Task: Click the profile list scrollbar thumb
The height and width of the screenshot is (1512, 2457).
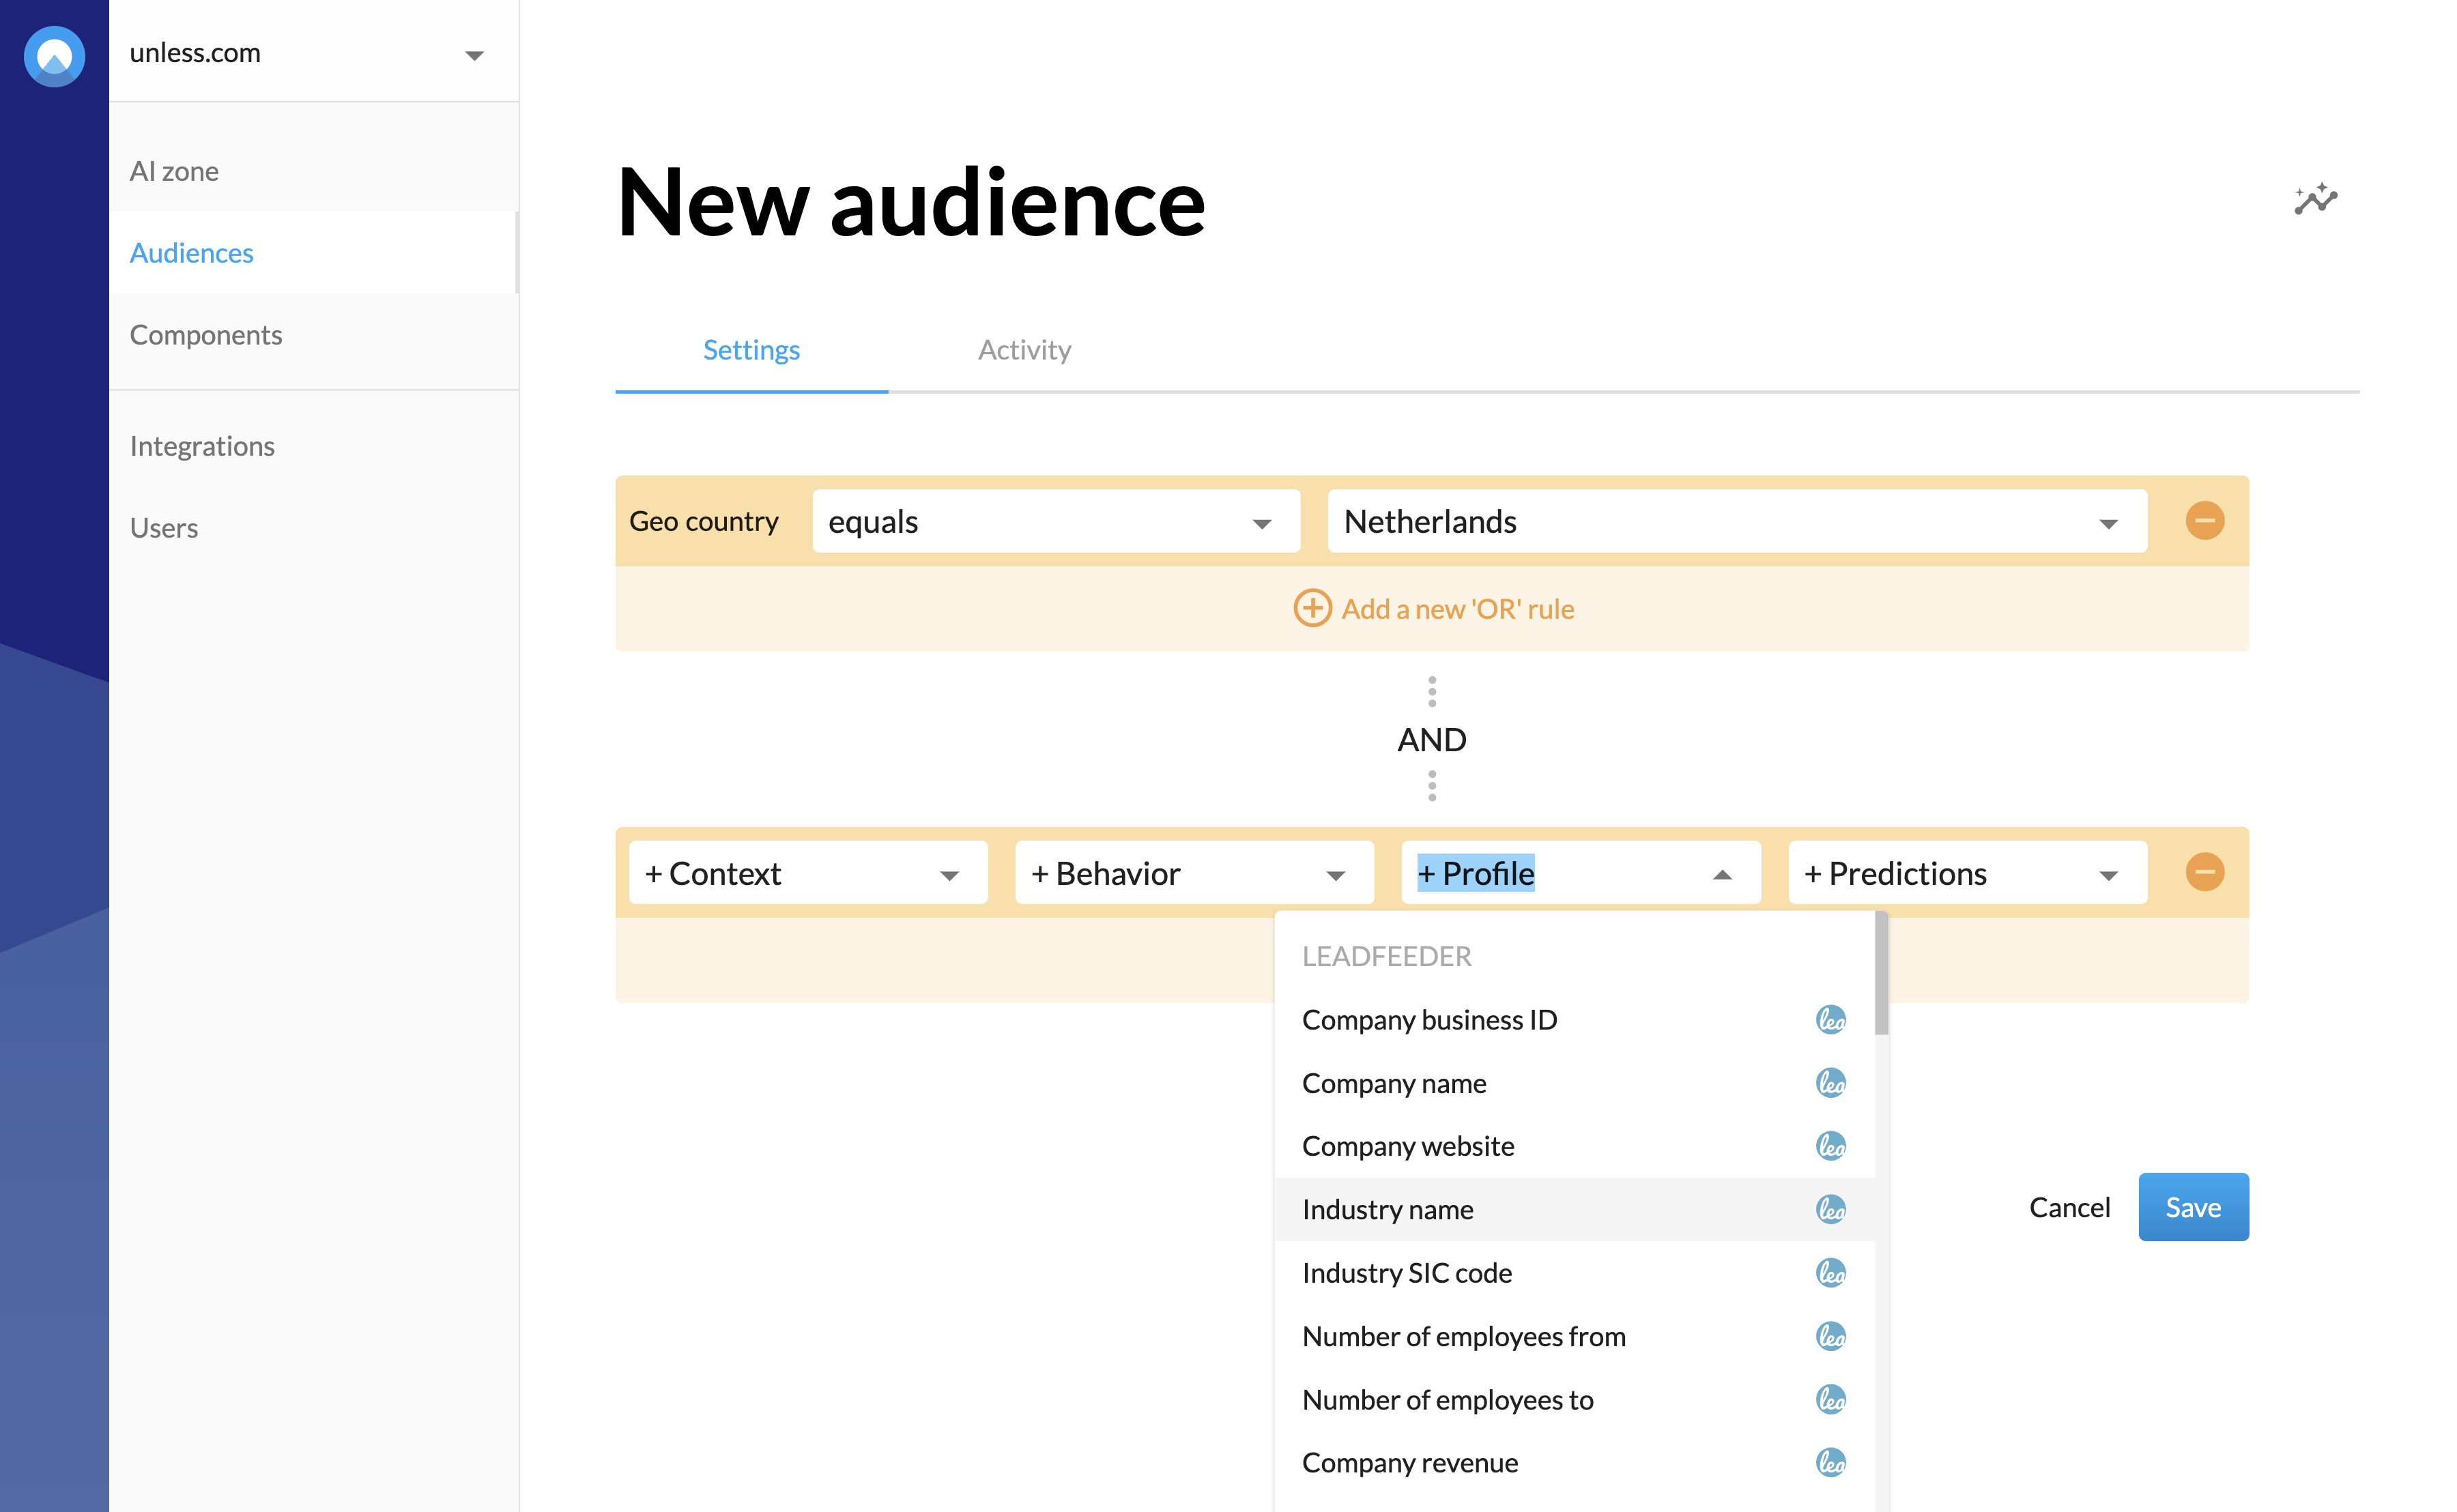Action: [1881, 973]
